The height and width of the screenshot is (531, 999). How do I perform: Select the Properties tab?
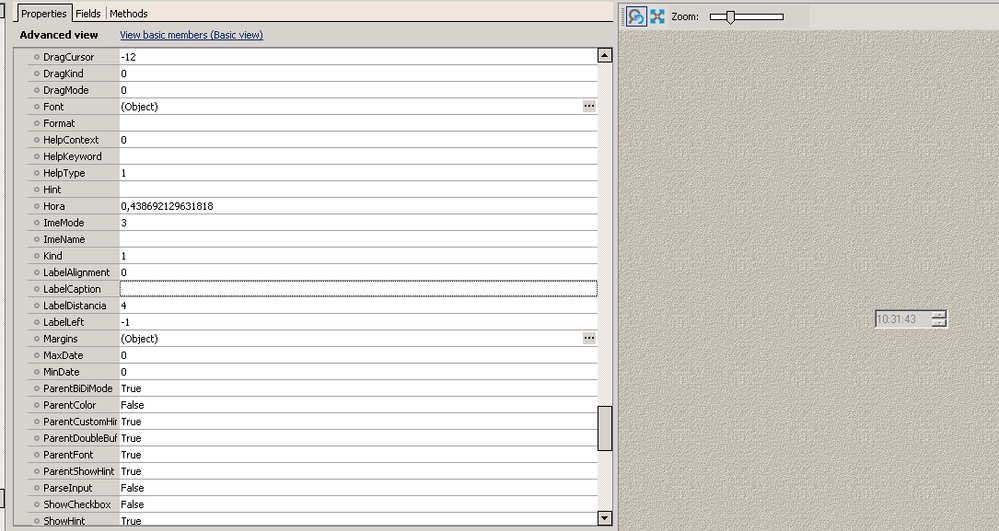click(x=44, y=13)
